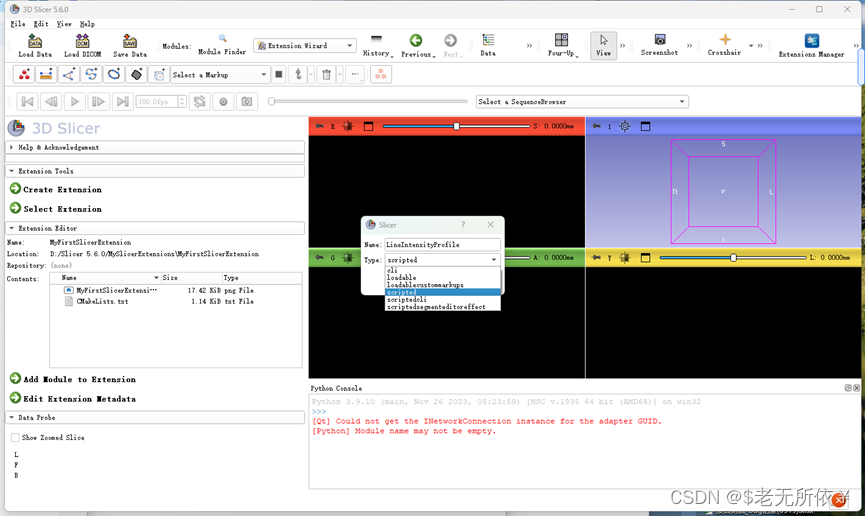Maximize the red slice view
This screenshot has height=516, width=865.
click(x=369, y=126)
